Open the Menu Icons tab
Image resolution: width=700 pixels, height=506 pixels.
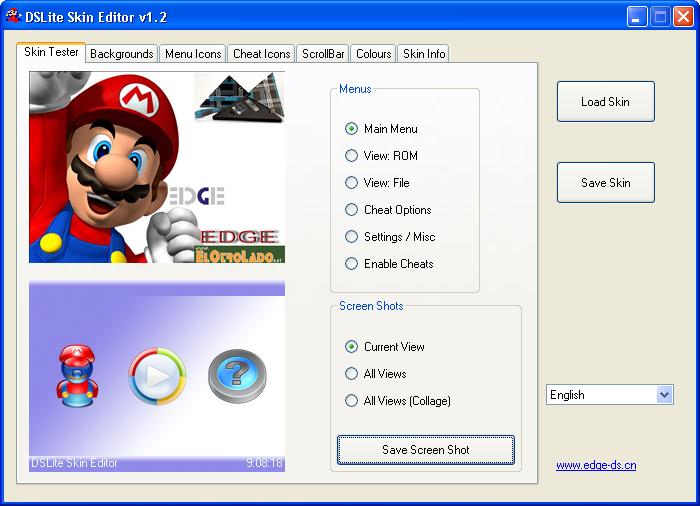click(x=193, y=54)
